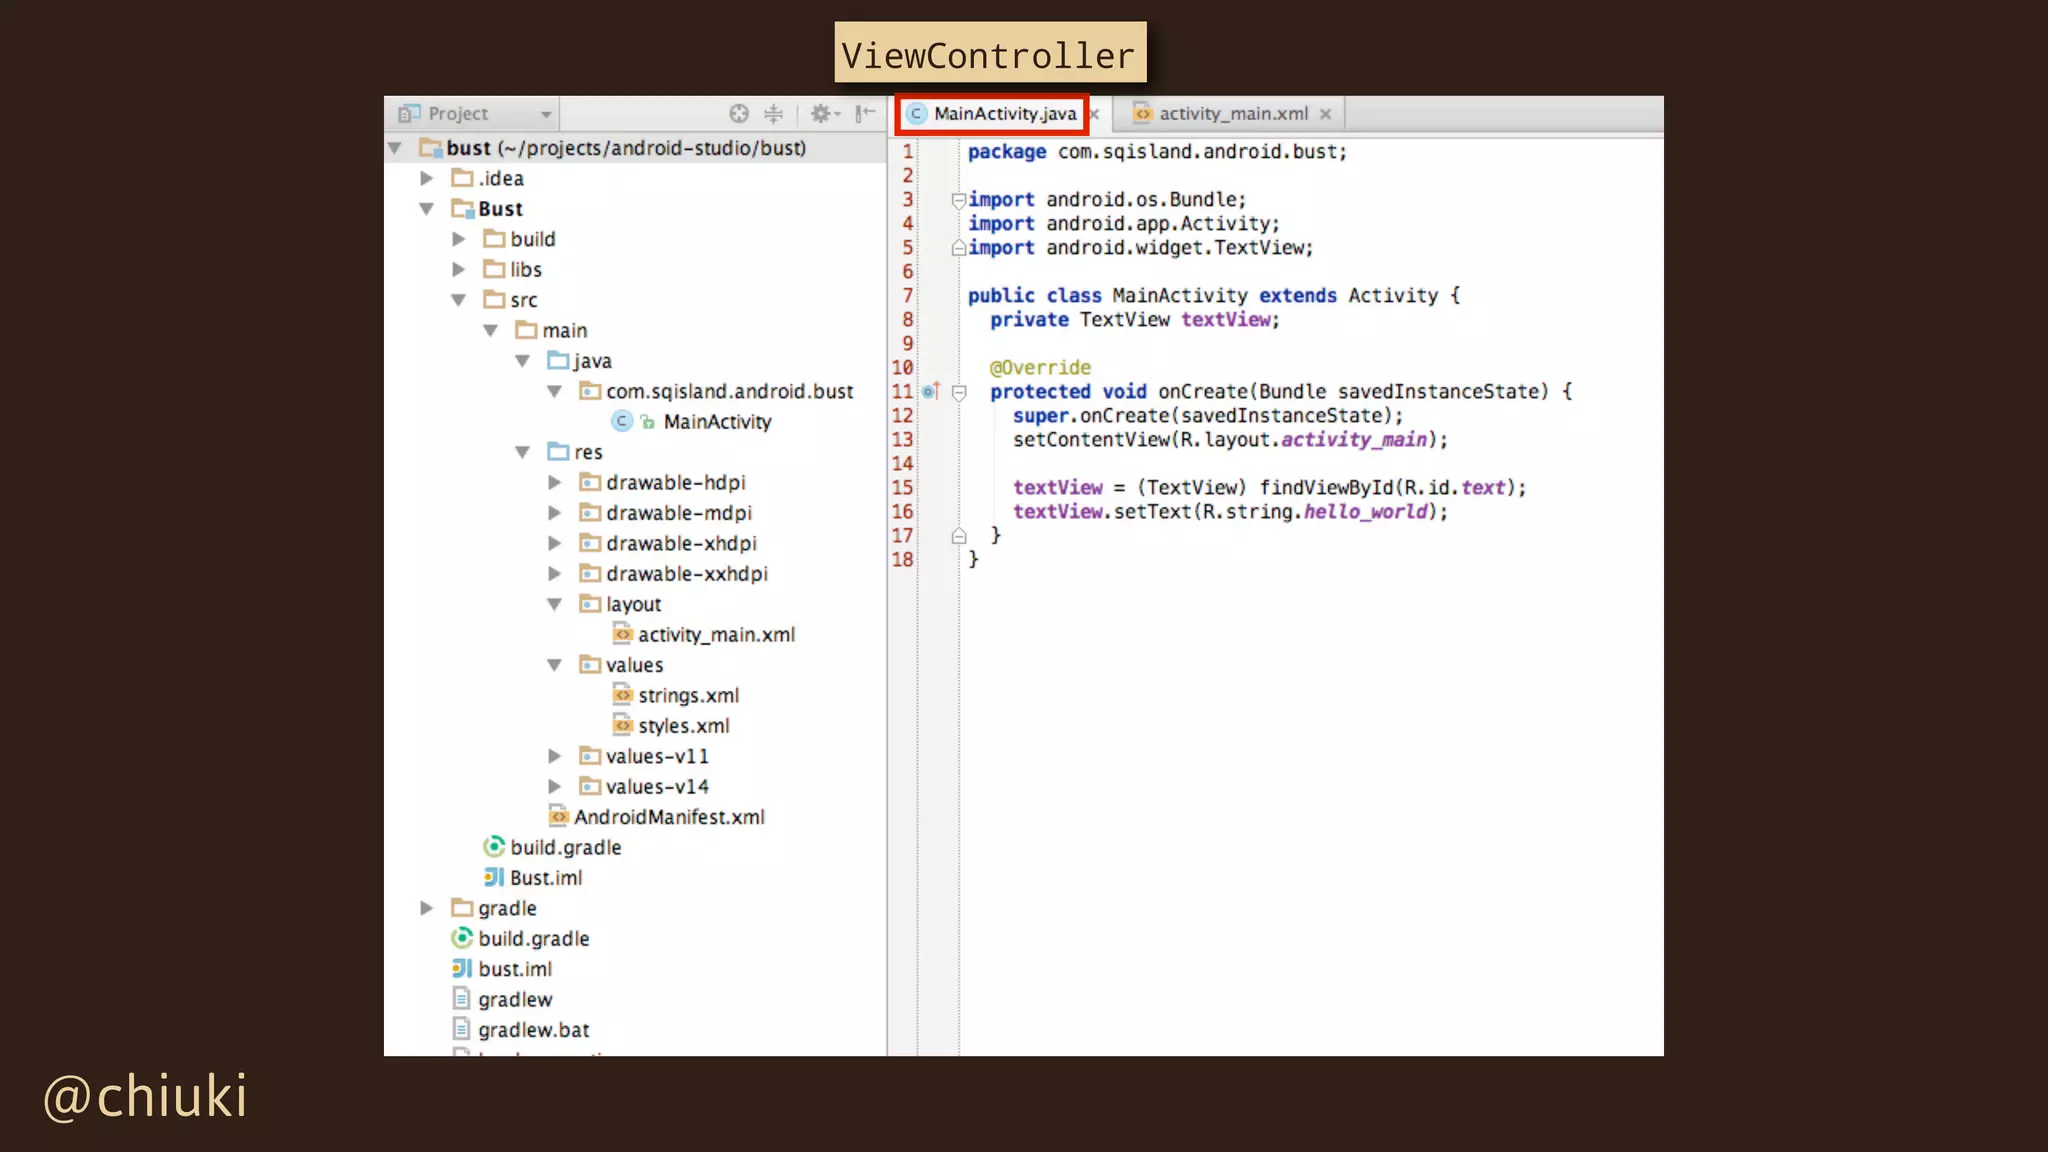Viewport: 2048px width, 1152px height.
Task: Select AndroidManifest.xml in the project tree
Action: tap(668, 818)
